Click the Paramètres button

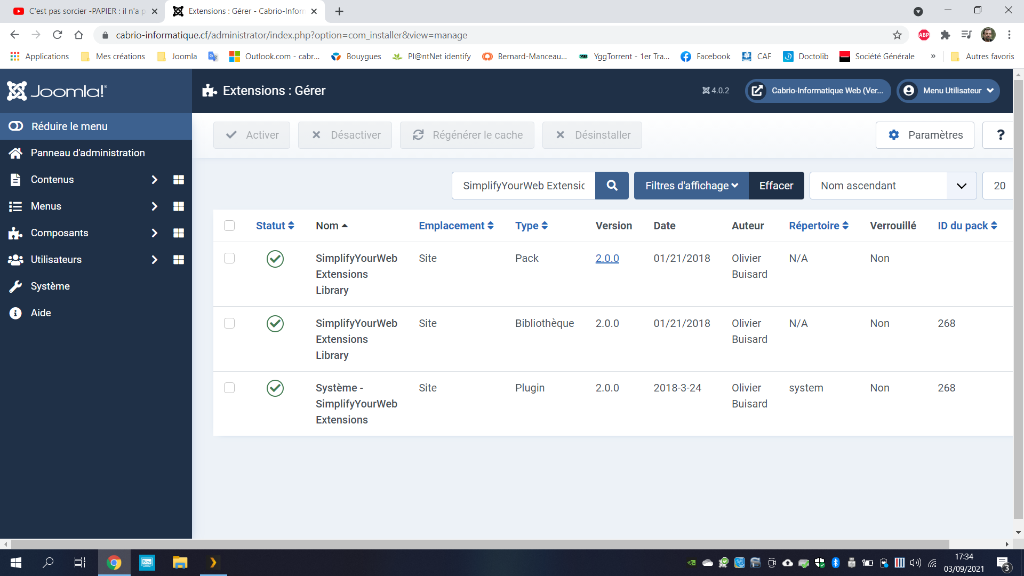[x=925, y=135]
